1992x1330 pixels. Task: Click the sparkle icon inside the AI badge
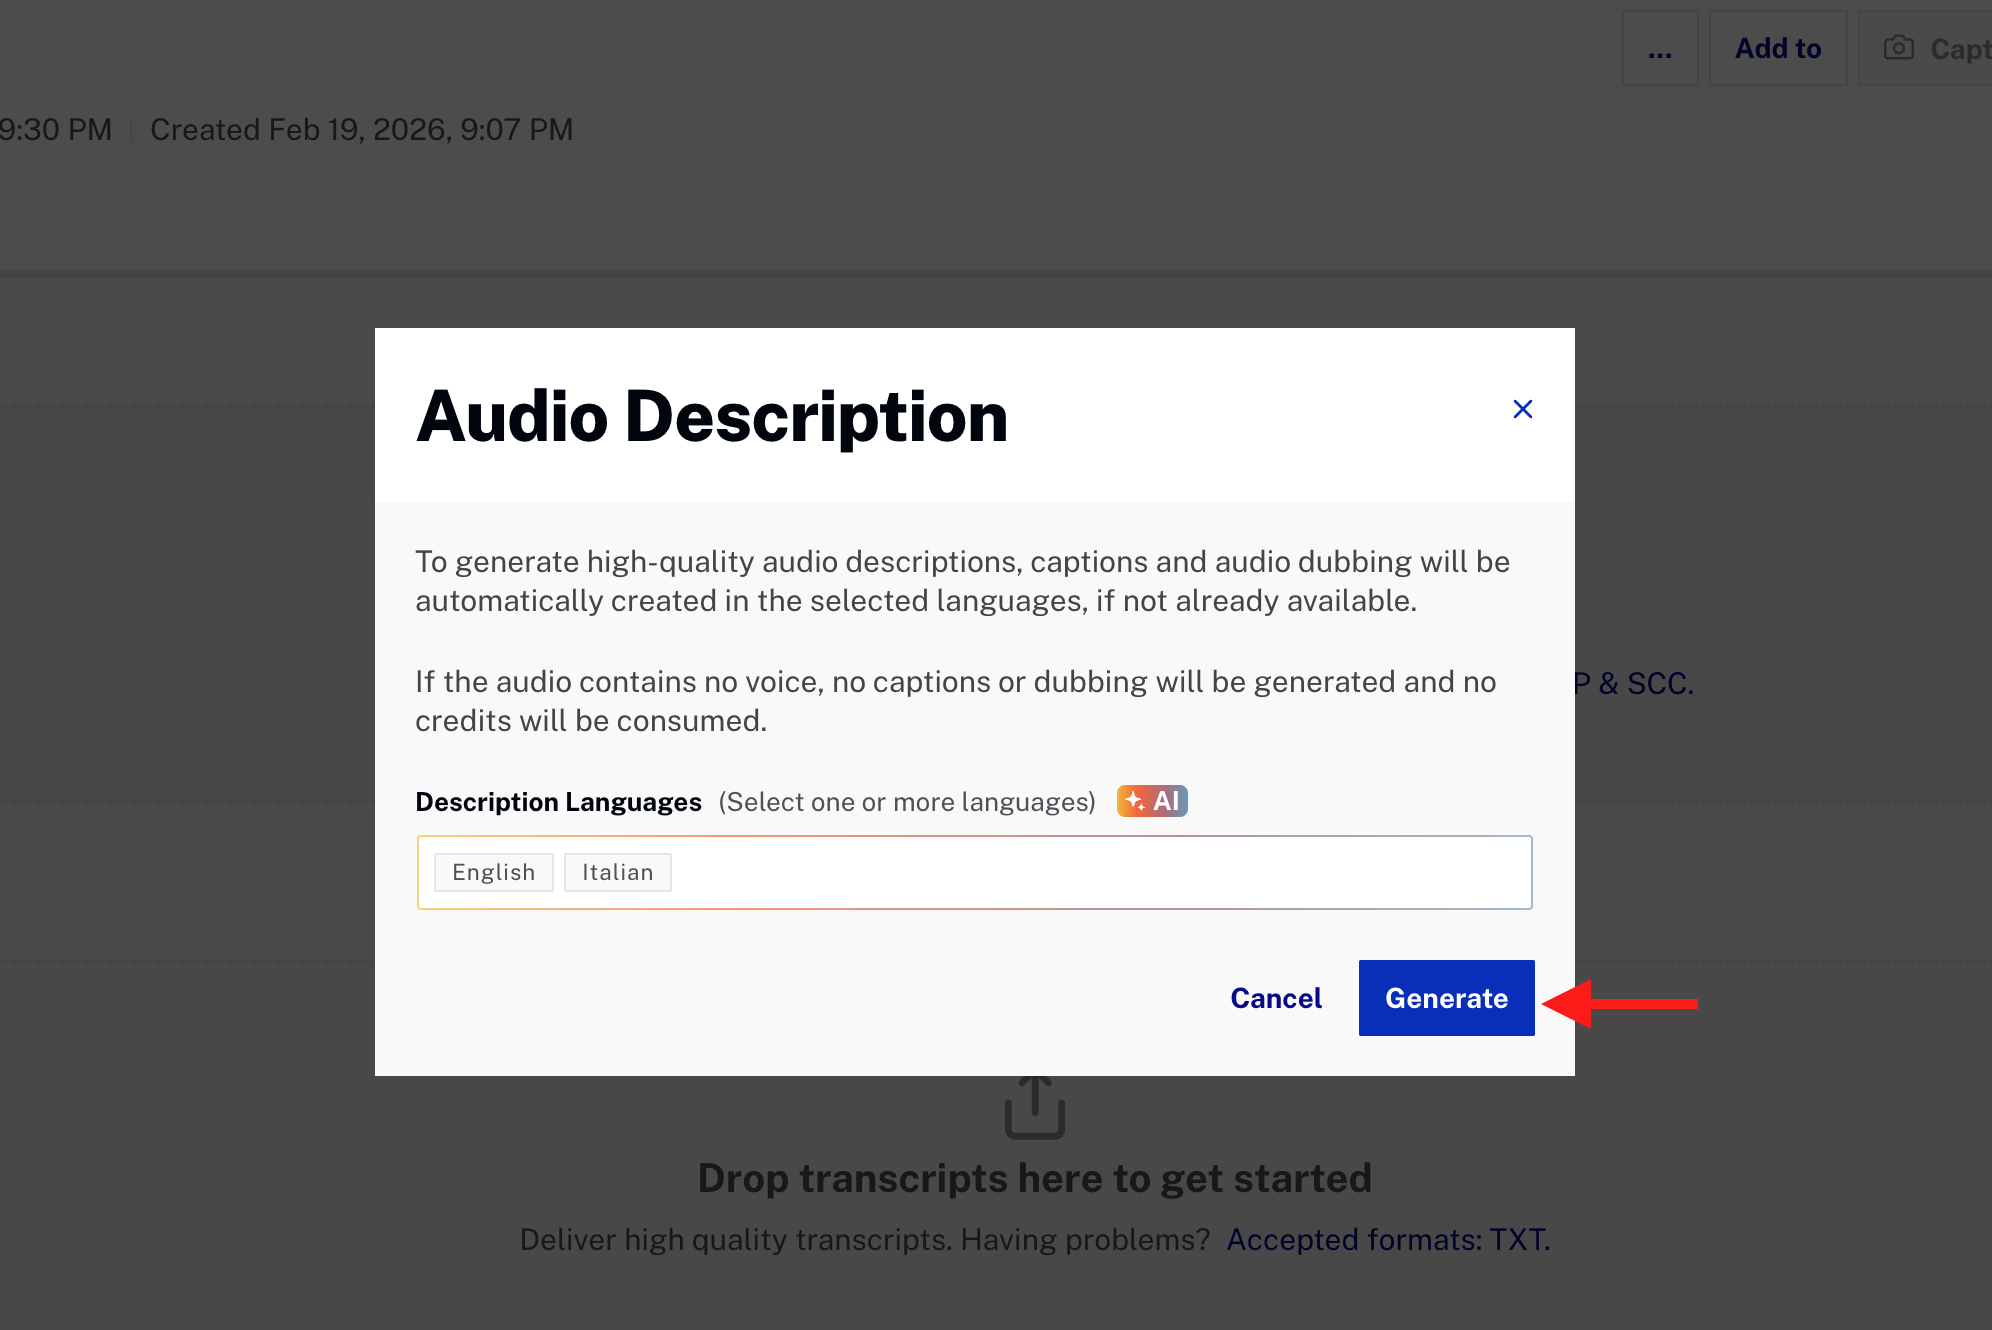coord(1133,800)
